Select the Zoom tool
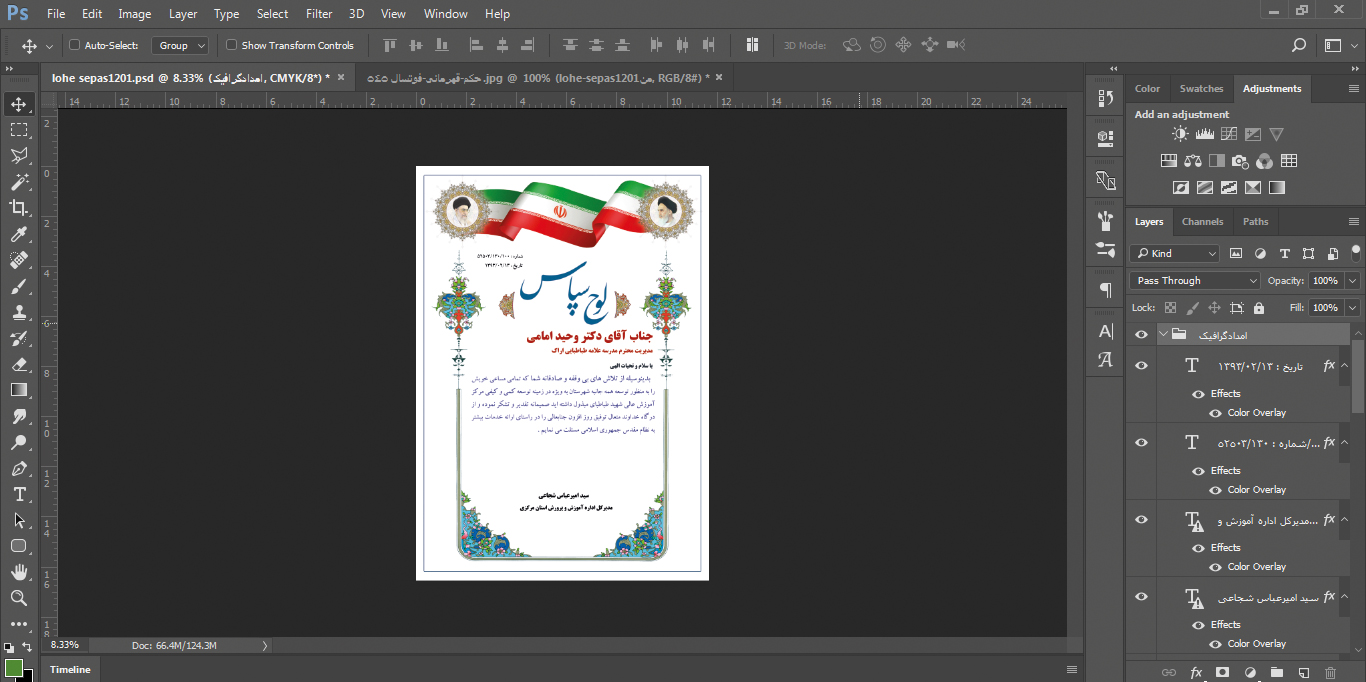This screenshot has width=1366, height=682. point(19,598)
